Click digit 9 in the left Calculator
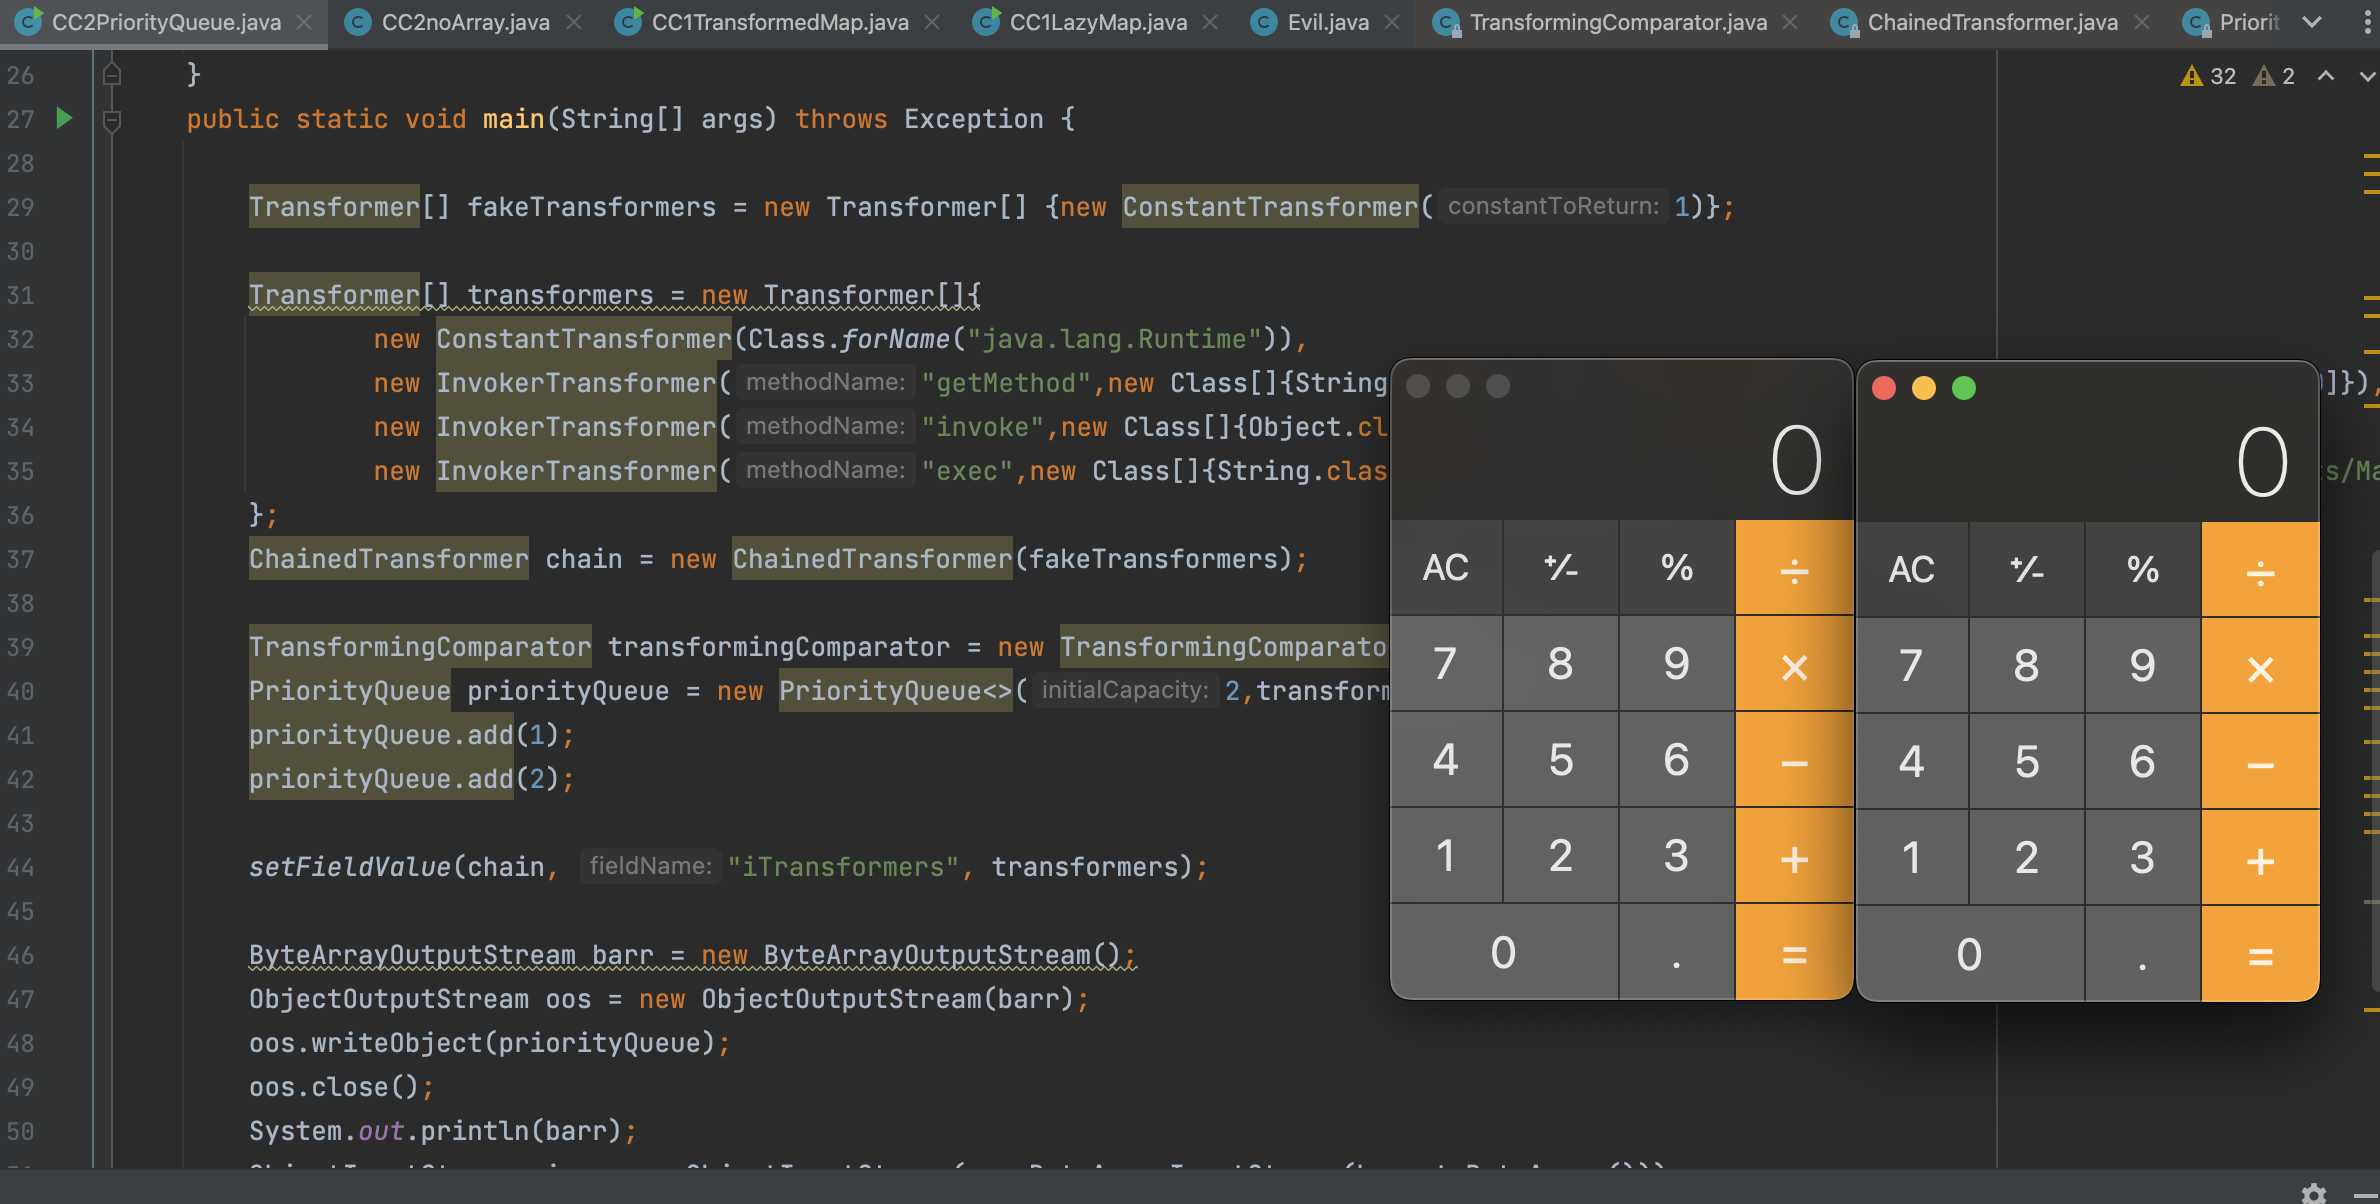 [x=1677, y=664]
